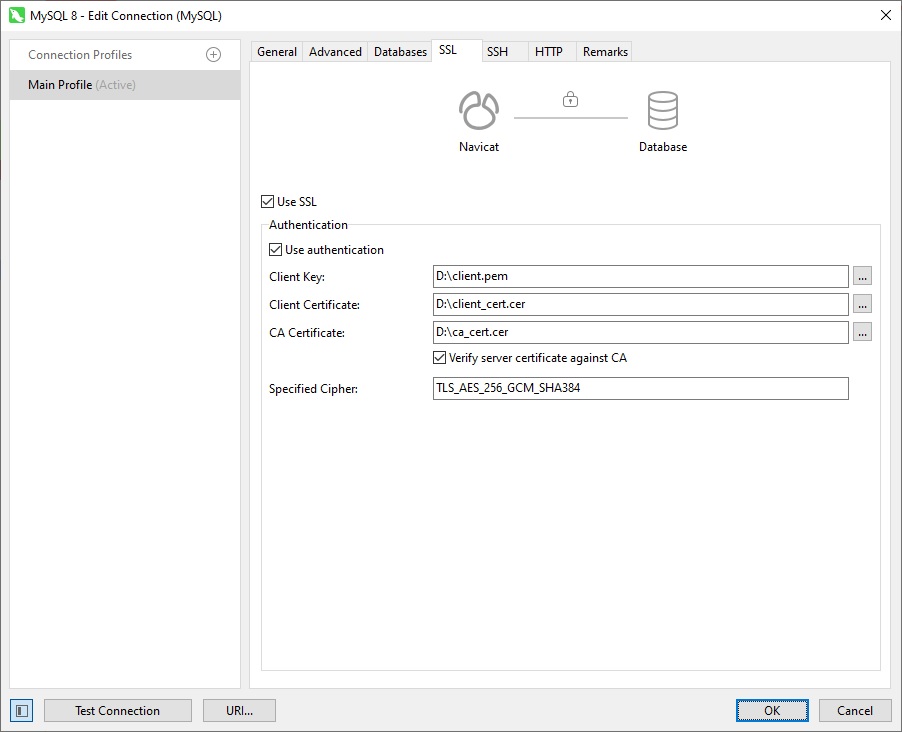Click the Client Key label

pyautogui.click(x=297, y=277)
